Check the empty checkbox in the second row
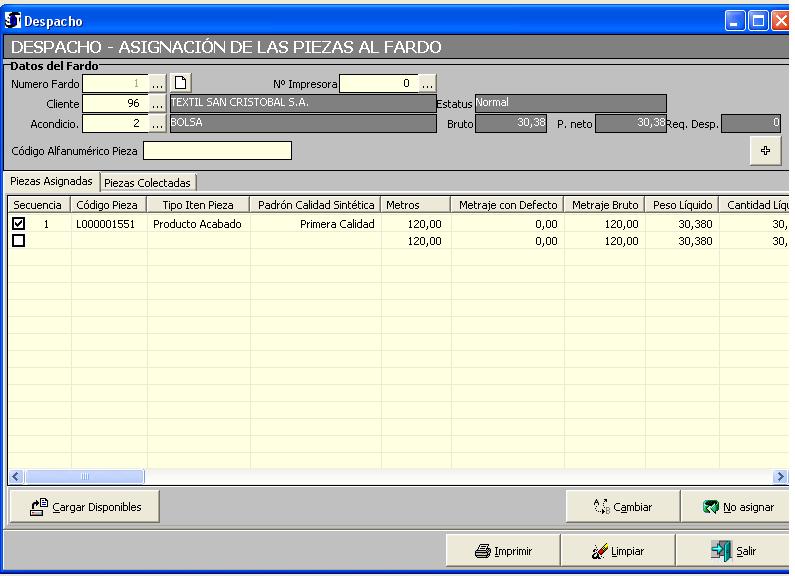Viewport: 795px width, 580px height. coord(19,241)
